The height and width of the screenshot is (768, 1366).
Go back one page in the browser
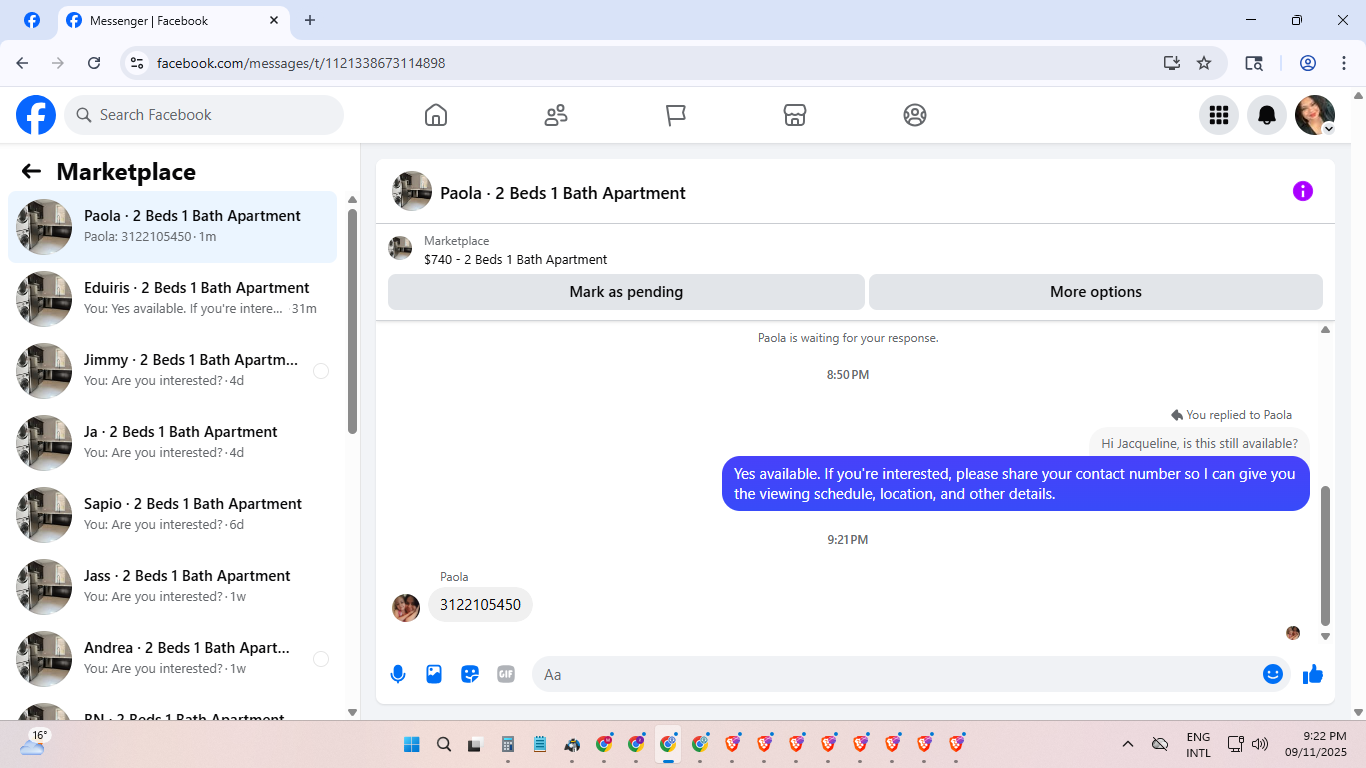22,63
